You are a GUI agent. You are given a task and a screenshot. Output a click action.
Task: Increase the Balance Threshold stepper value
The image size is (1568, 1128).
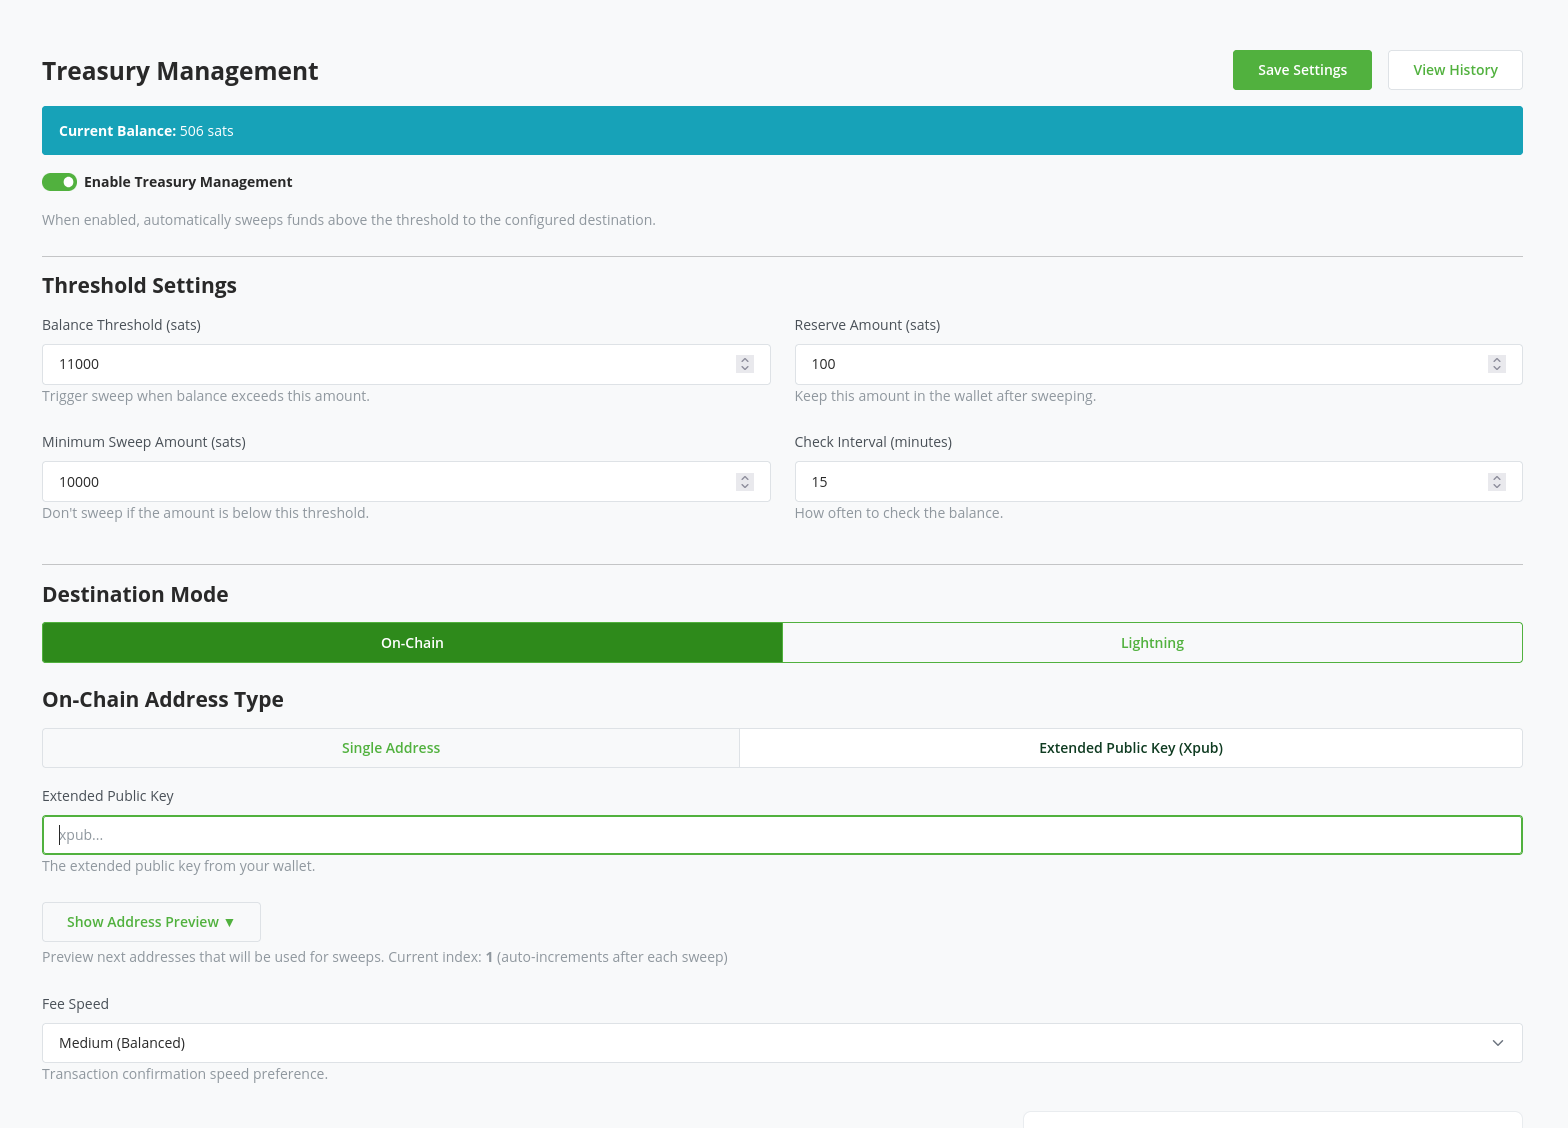tap(745, 360)
